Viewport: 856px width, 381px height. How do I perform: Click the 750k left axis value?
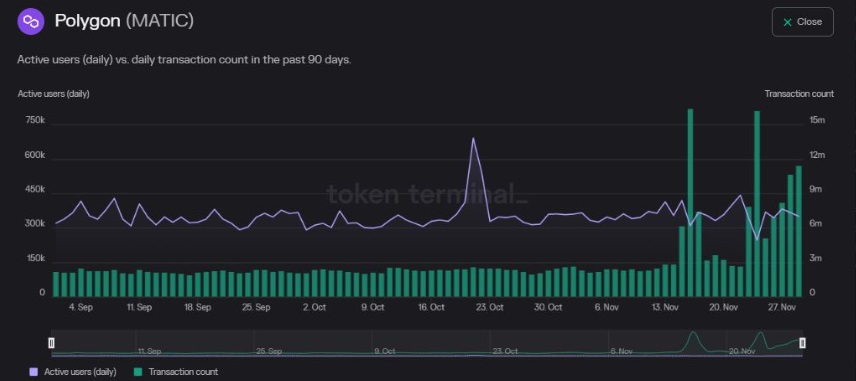(x=35, y=120)
